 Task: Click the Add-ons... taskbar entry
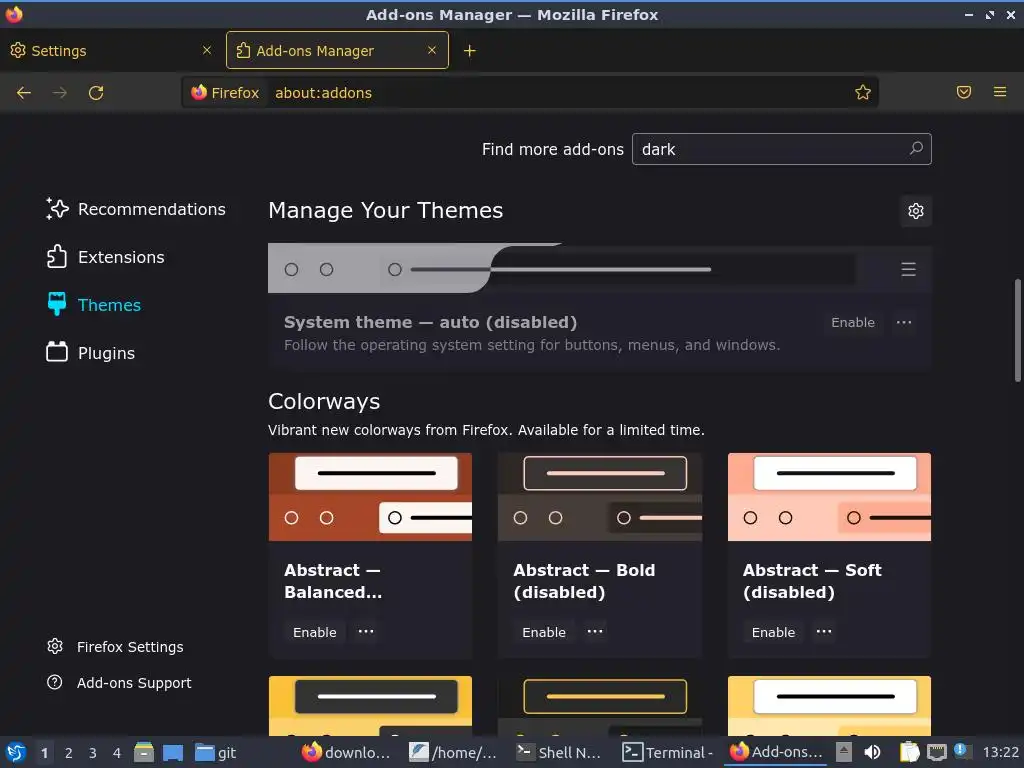[775, 752]
